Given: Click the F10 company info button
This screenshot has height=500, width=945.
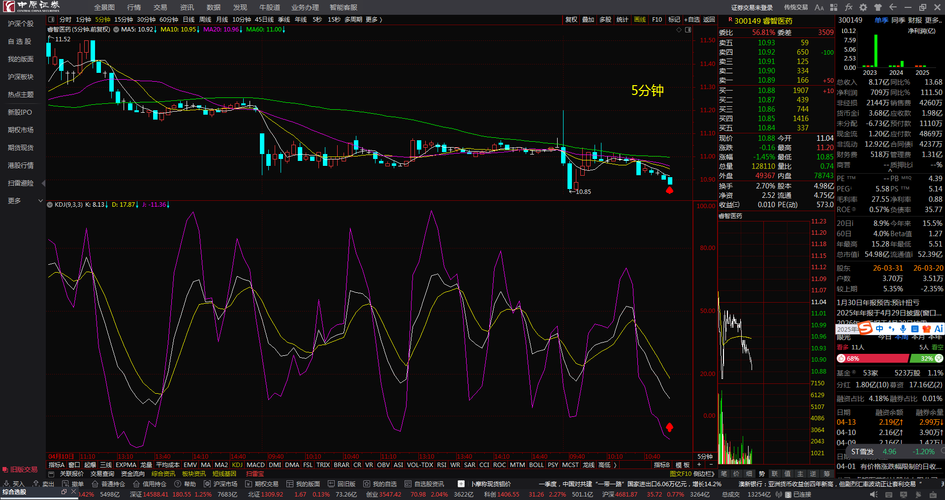Looking at the screenshot, I should (x=657, y=19).
